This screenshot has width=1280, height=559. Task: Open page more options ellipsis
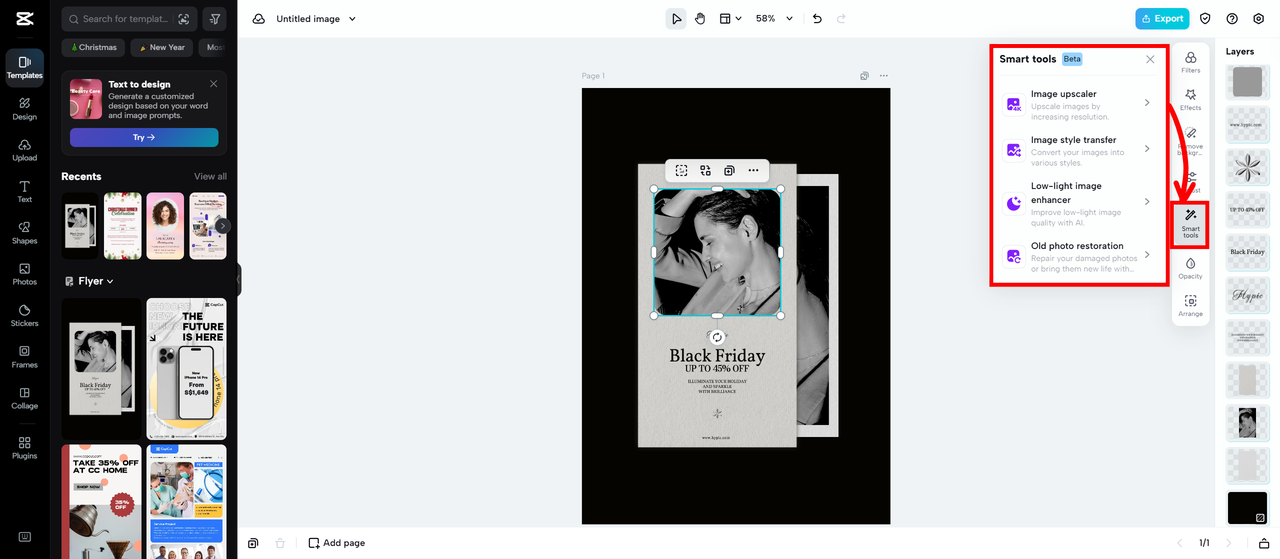coord(883,76)
